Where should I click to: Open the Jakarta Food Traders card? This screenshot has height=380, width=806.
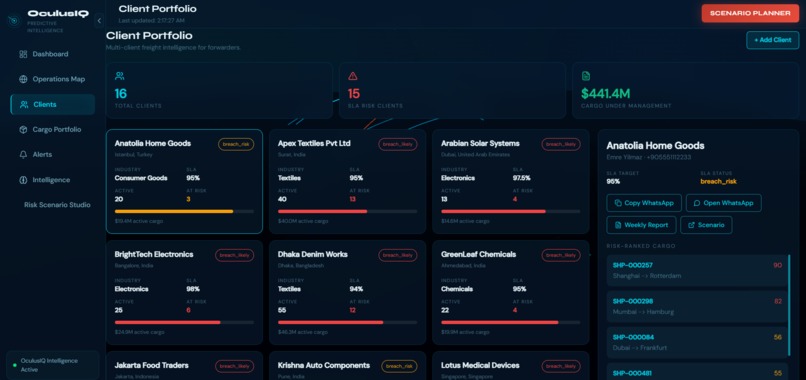184,366
